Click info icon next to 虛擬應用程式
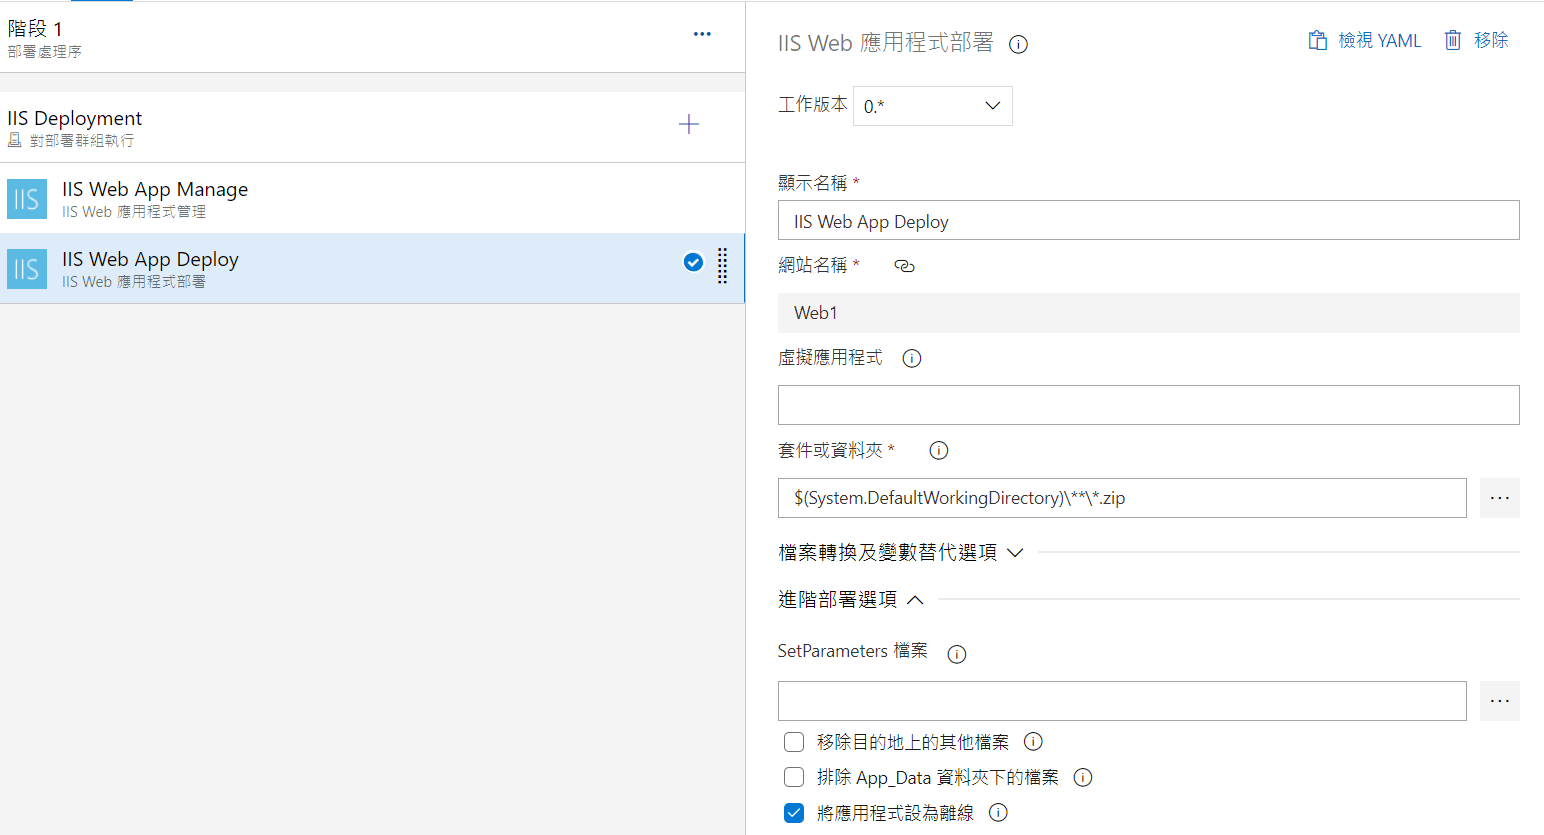This screenshot has height=835, width=1544. [x=911, y=358]
